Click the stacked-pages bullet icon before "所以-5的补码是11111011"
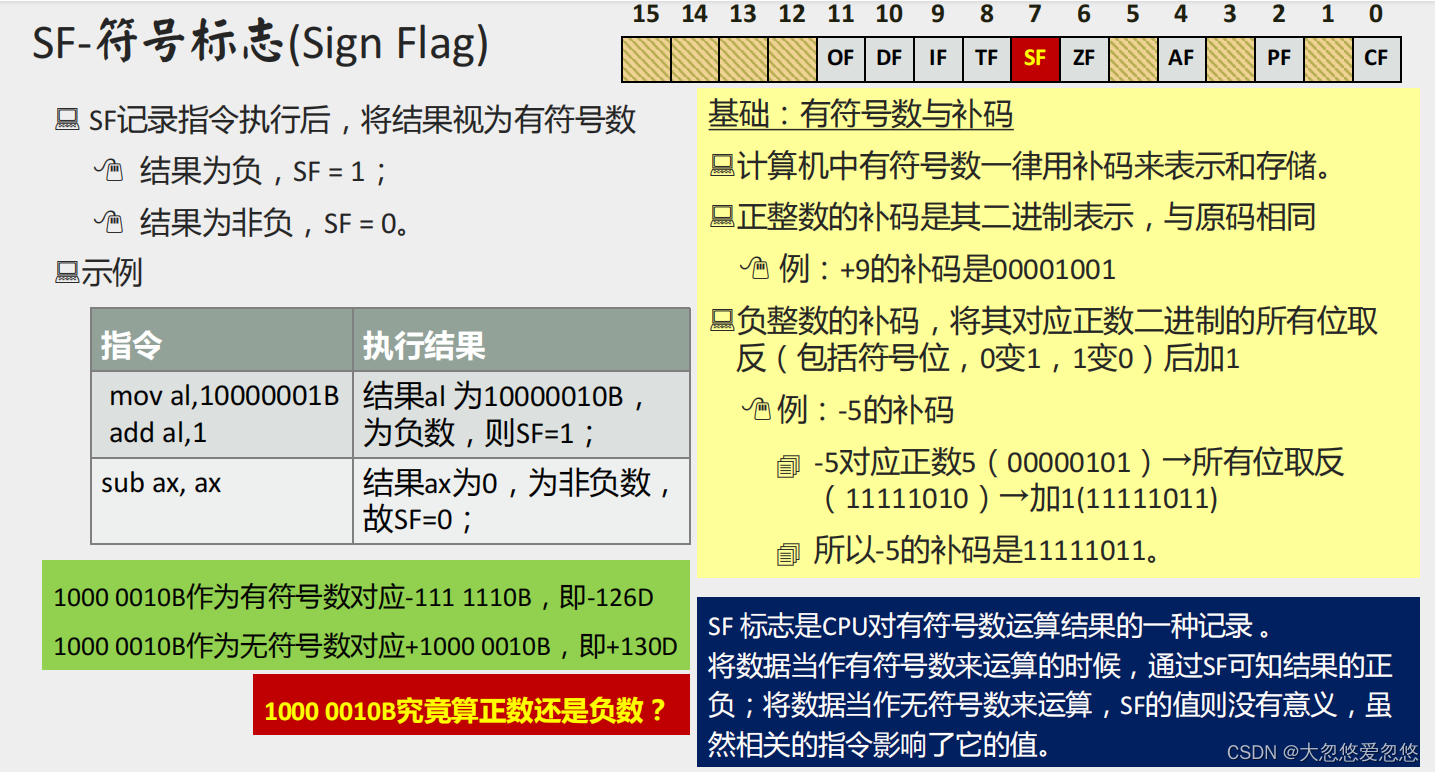Image resolution: width=1435 pixels, height=772 pixels. [789, 552]
